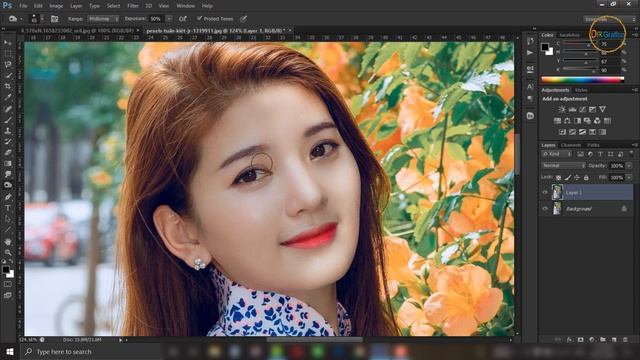Select the Burn tool in toolbox
Viewport: 640px width, 360px height.
pos(8,185)
